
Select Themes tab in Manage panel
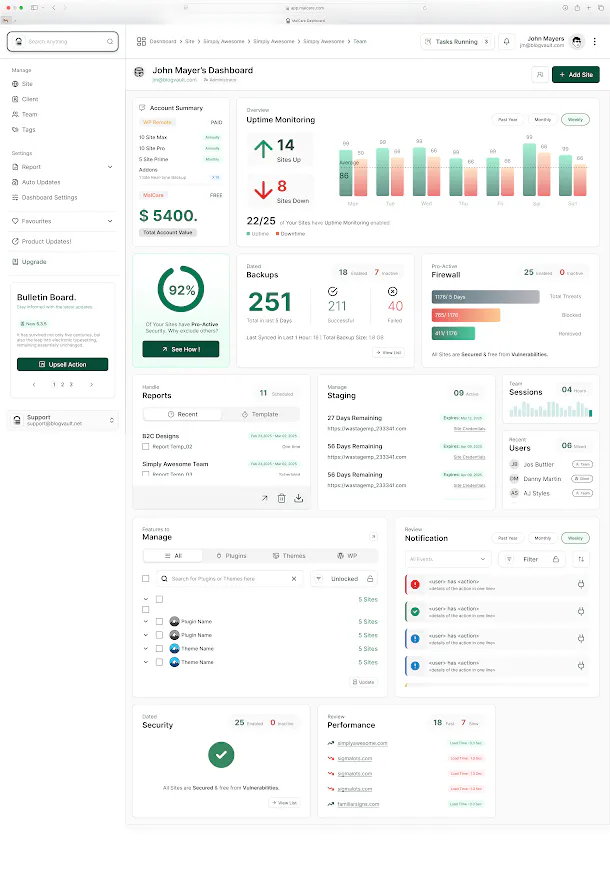point(289,556)
